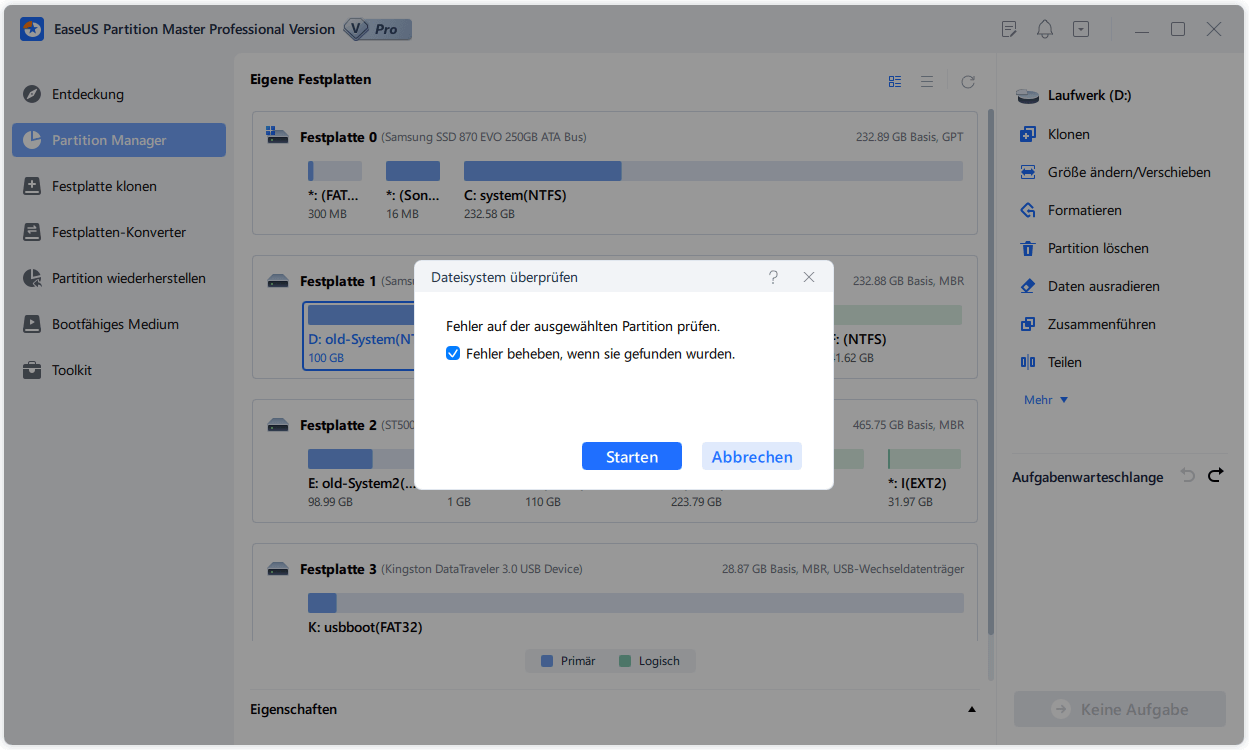The width and height of the screenshot is (1249, 750).
Task: Open the notes icon in title bar
Action: pos(1009,29)
